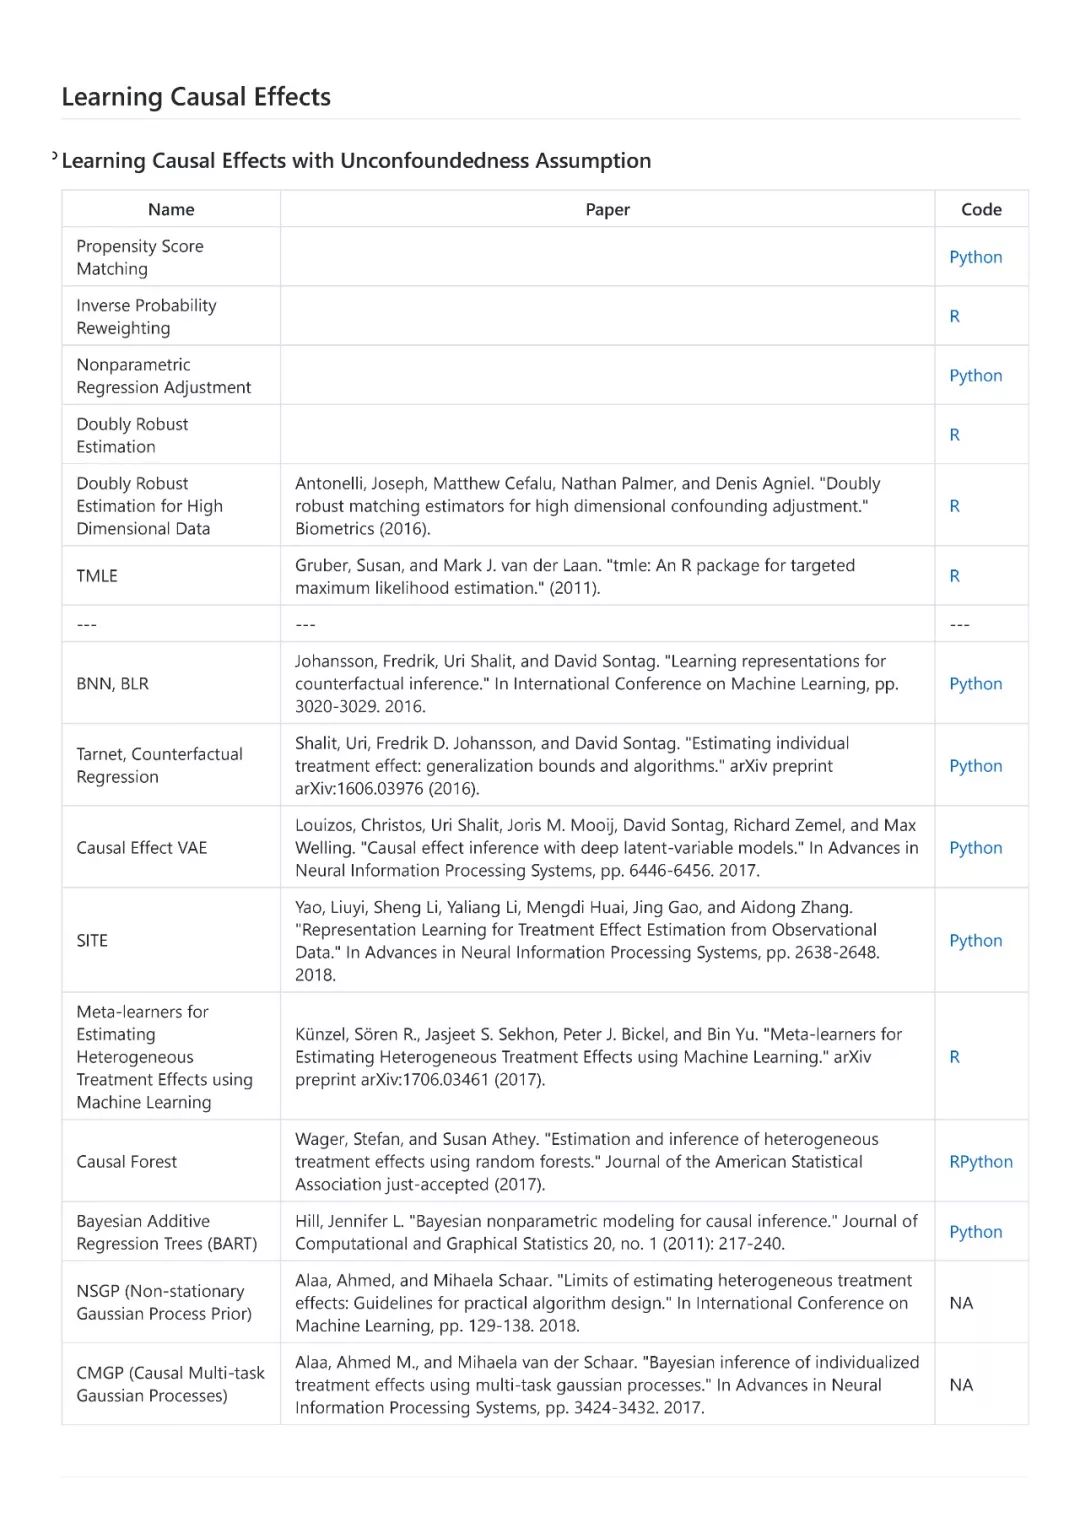Open the TMLE R code link

pyautogui.click(x=954, y=576)
